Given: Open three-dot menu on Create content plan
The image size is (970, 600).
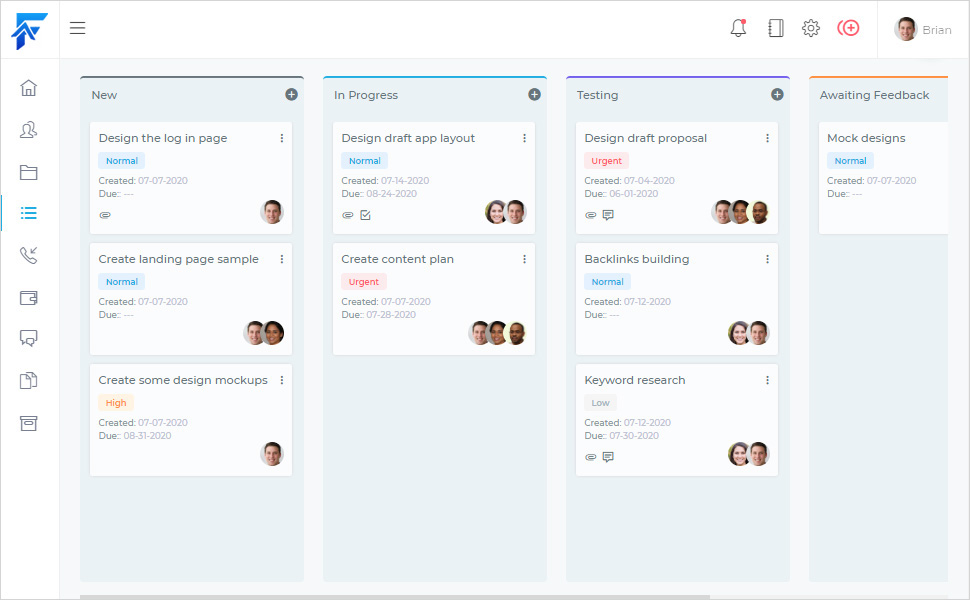Looking at the screenshot, I should [525, 259].
